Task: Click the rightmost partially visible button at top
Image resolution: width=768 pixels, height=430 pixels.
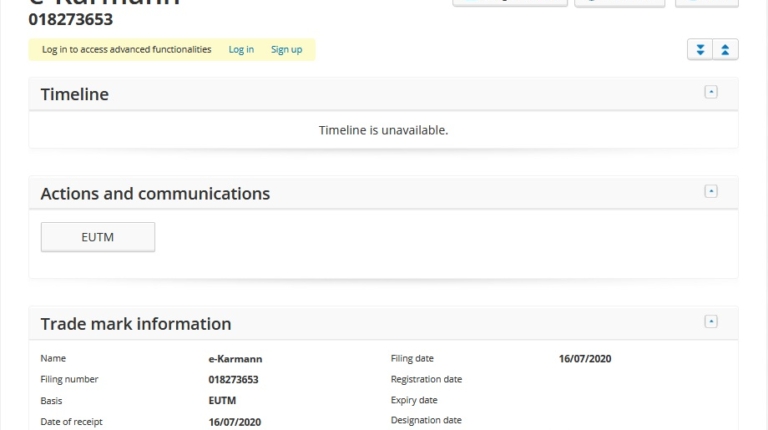Action: pos(706,3)
